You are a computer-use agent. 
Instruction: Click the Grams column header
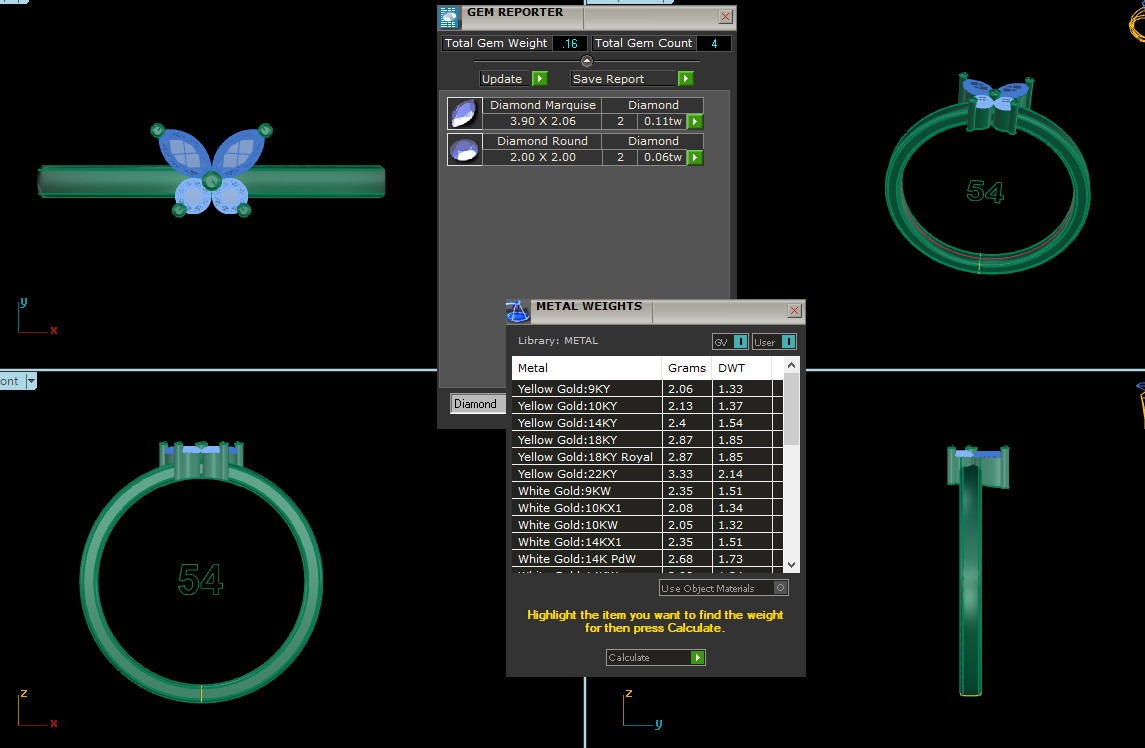(687, 368)
